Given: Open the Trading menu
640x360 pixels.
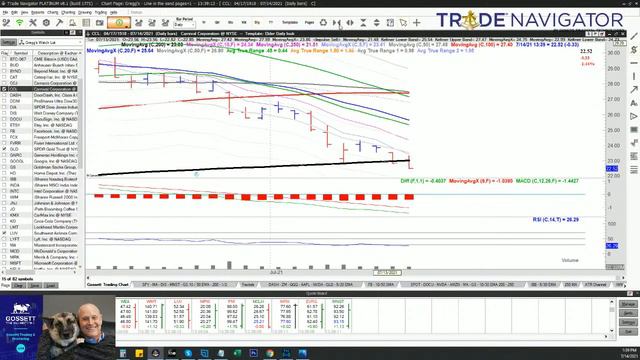Looking at the screenshot, I should point(101,13).
